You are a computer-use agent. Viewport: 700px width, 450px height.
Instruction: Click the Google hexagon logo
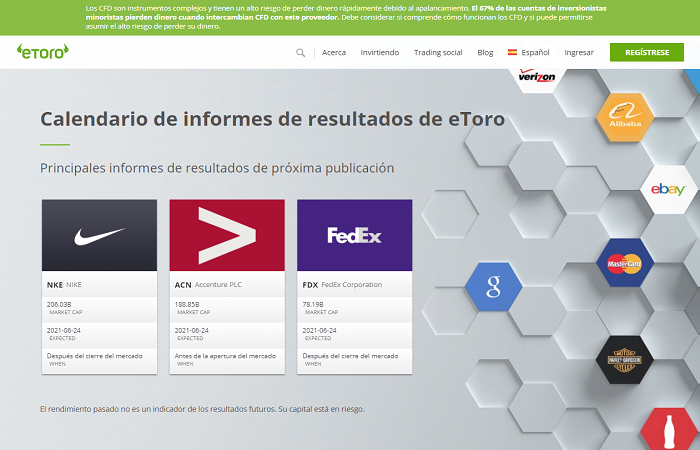click(493, 287)
